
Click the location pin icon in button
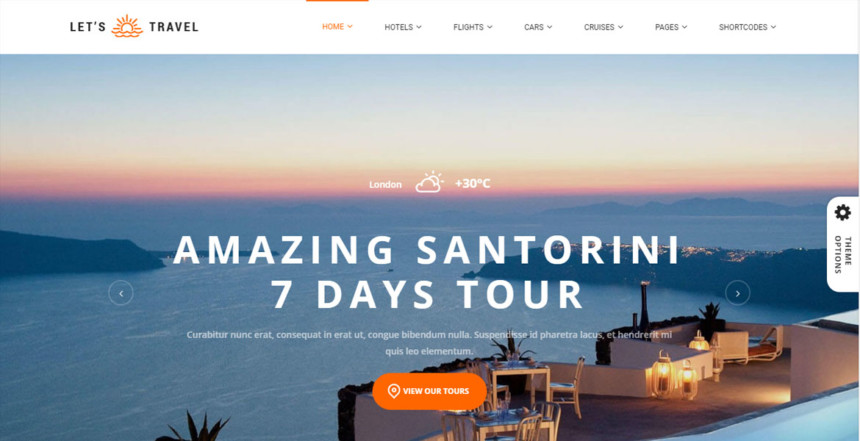click(393, 391)
